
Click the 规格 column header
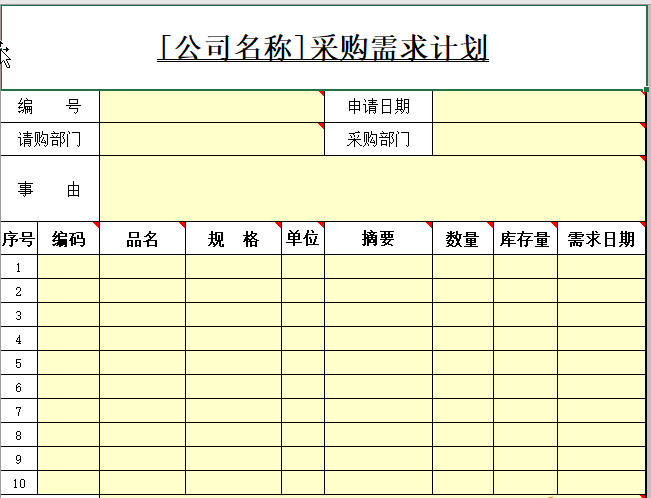[232, 239]
